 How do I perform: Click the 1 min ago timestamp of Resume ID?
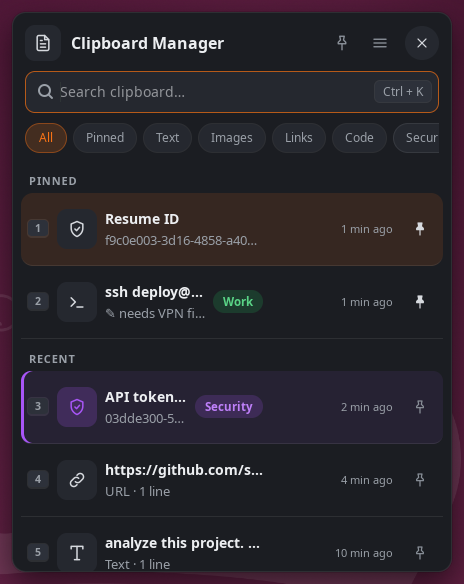366,229
